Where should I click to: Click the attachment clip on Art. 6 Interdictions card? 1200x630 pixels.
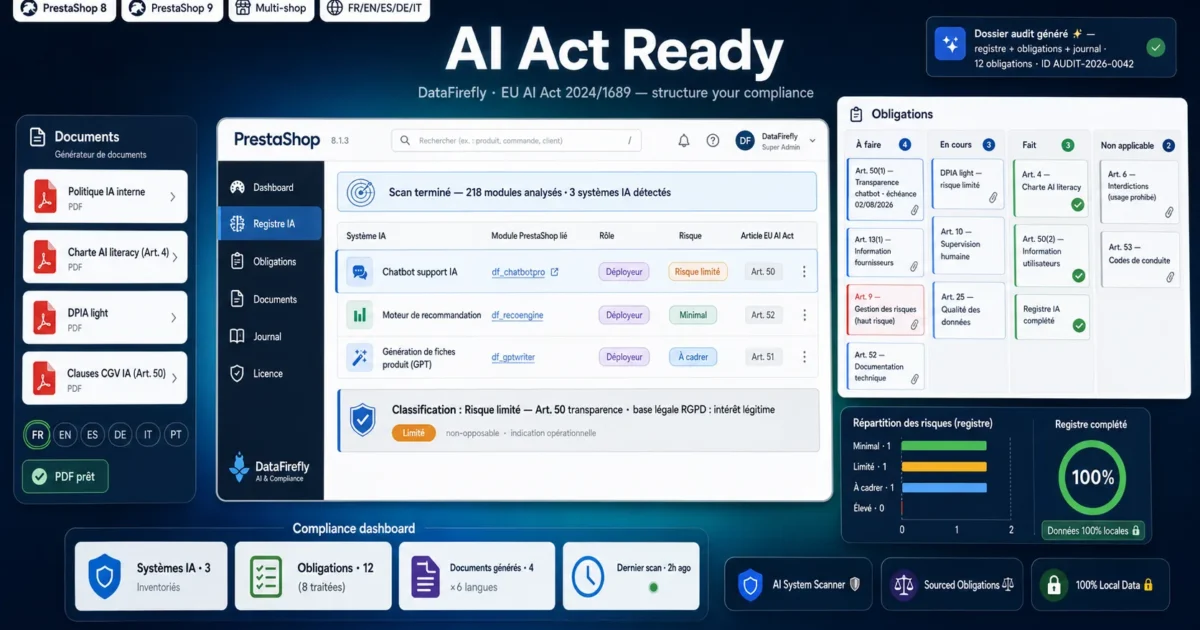pyautogui.click(x=1167, y=211)
